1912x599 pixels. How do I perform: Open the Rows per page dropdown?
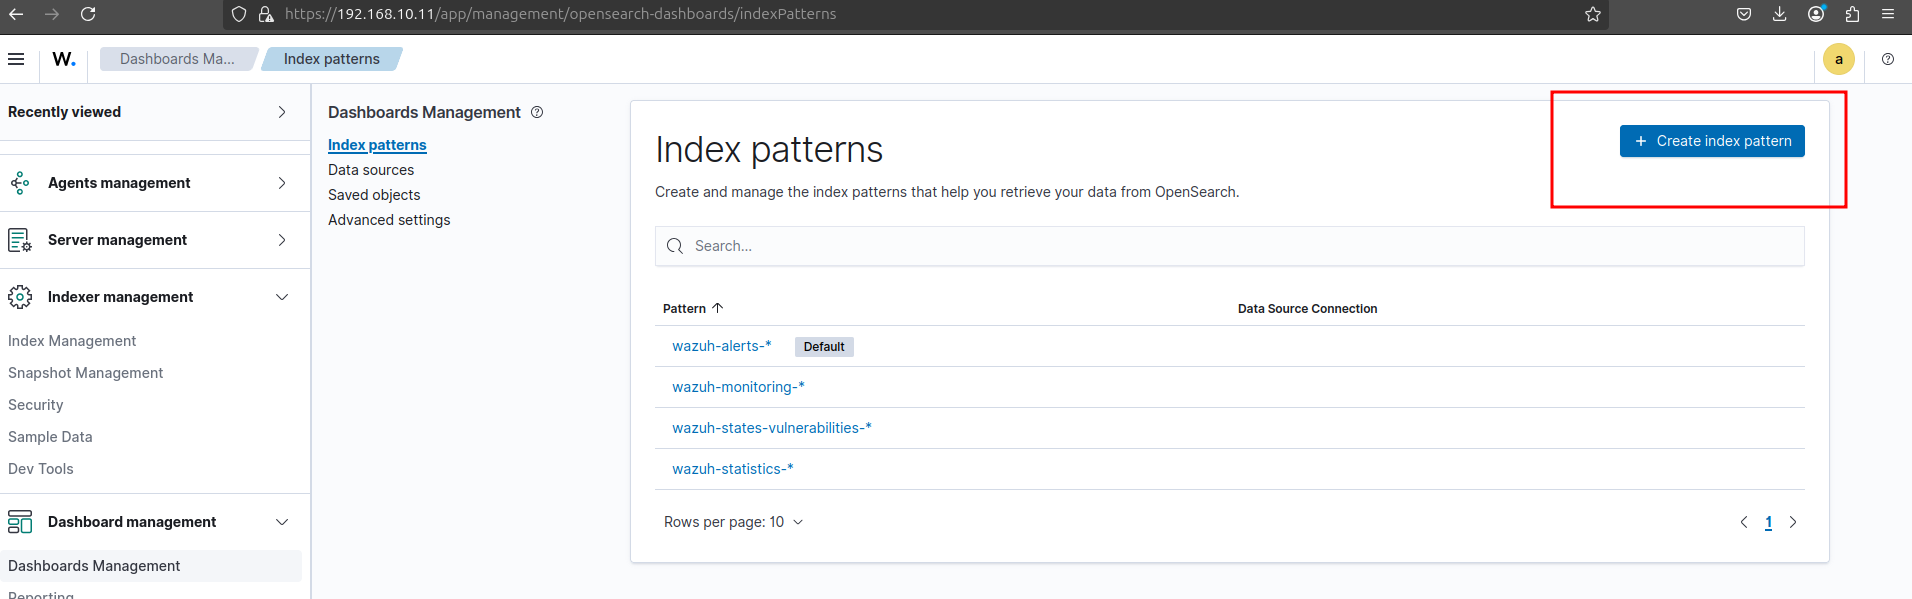tap(733, 522)
